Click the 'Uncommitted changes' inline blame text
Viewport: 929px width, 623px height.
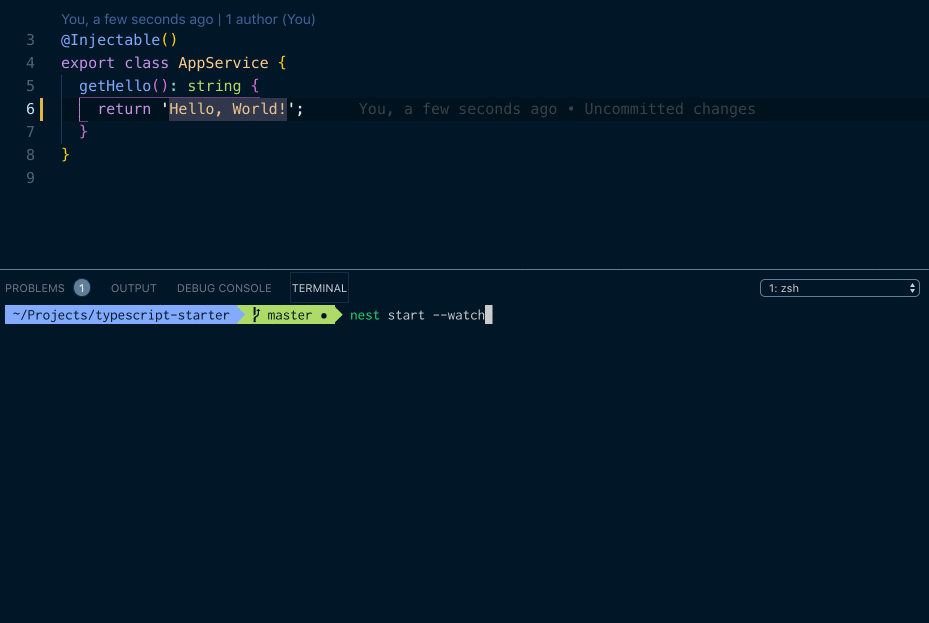669,110
